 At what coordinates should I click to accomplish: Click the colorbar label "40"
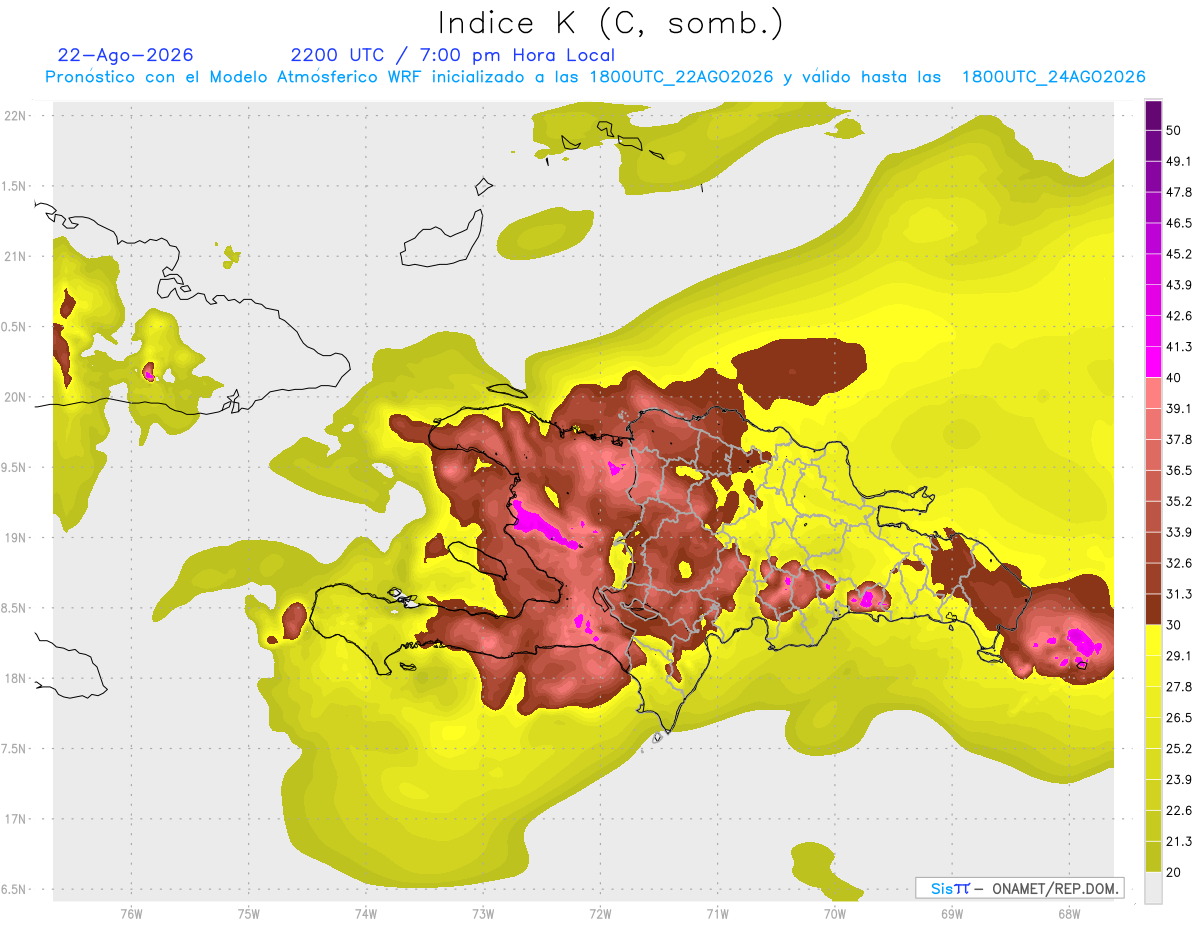tap(1174, 378)
